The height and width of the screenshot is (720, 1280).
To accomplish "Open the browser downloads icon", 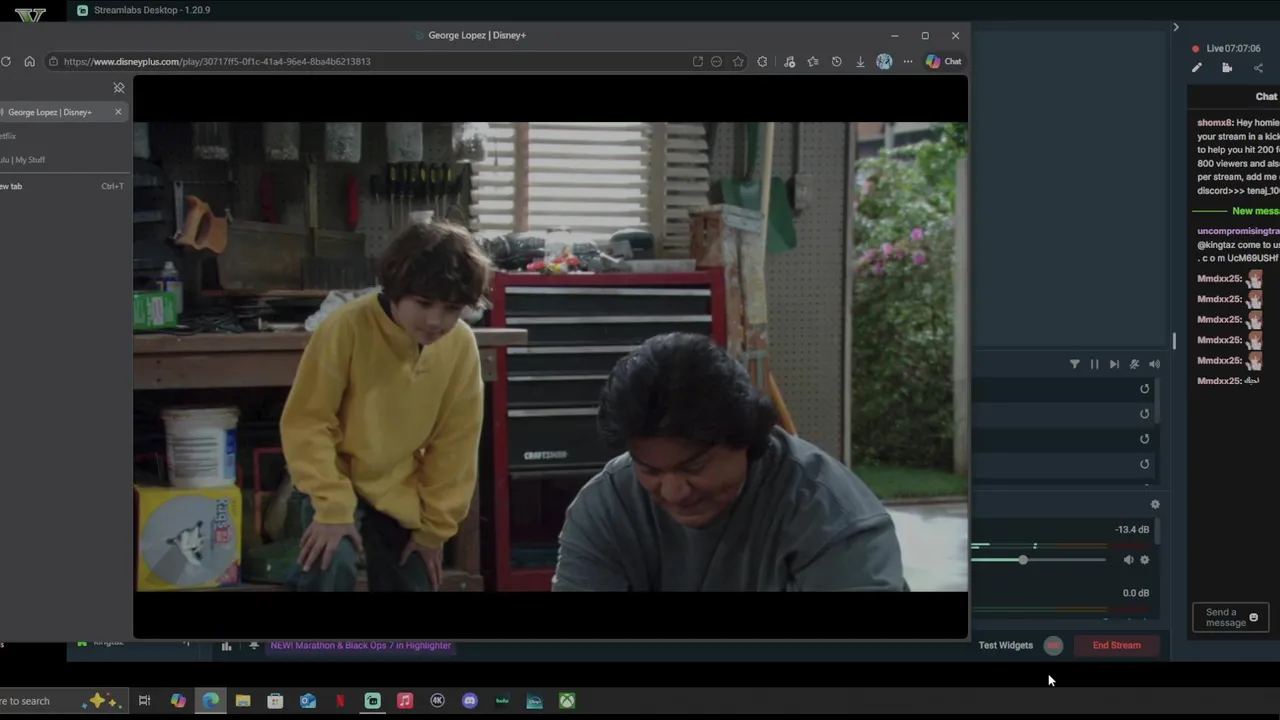I will 860,61.
